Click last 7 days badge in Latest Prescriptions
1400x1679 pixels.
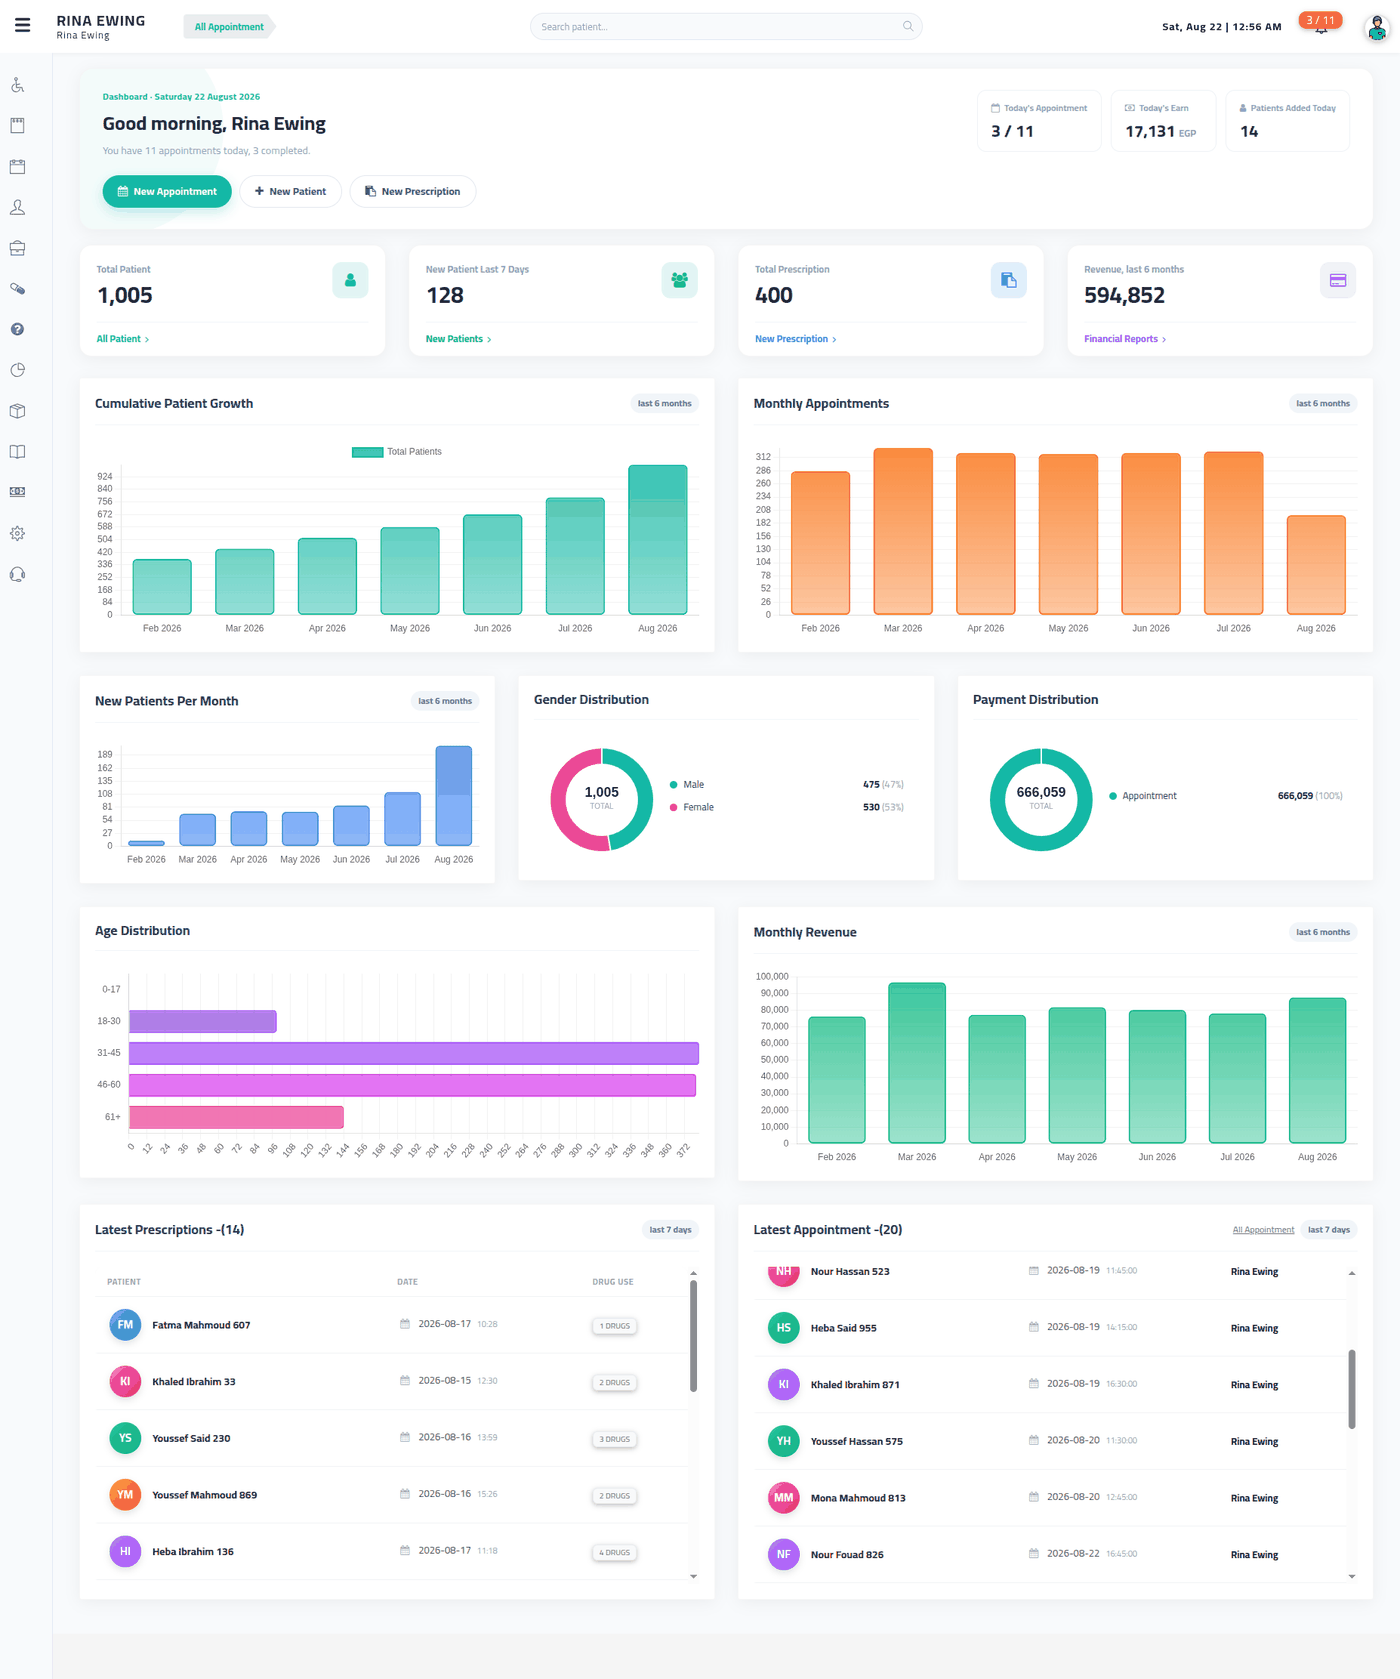pos(670,1230)
